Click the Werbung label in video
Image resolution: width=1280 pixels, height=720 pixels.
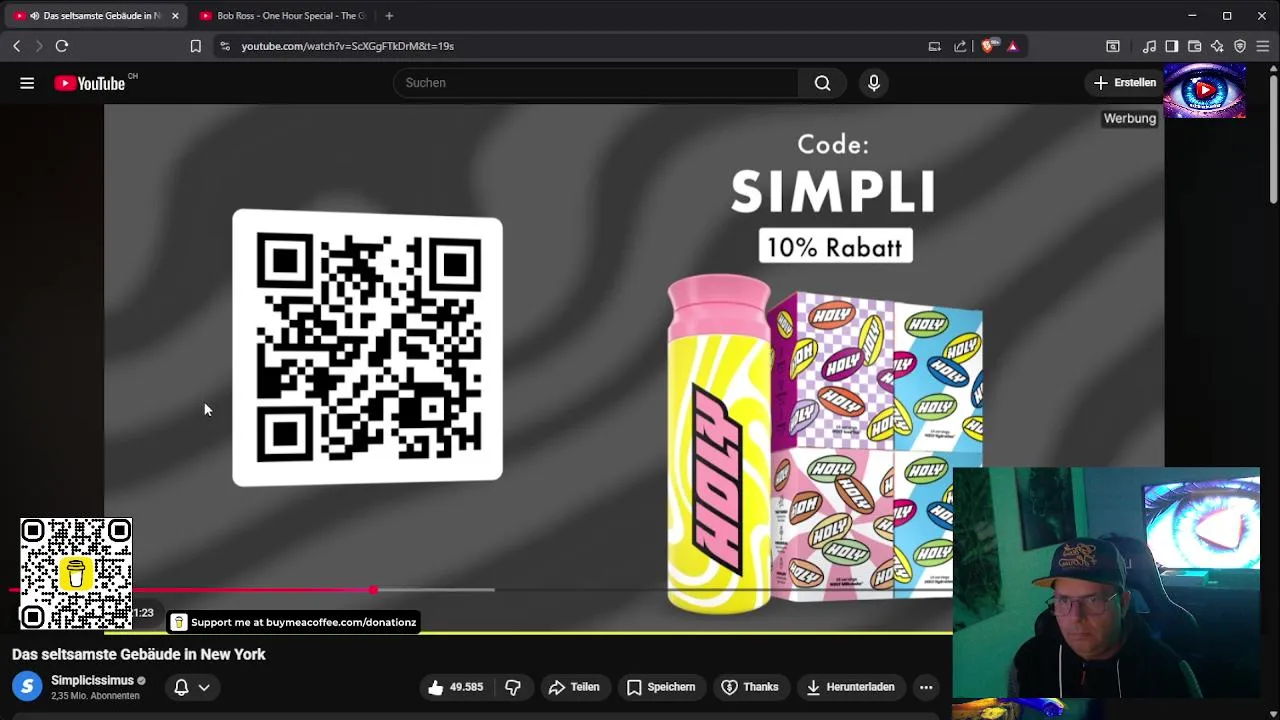click(x=1130, y=118)
